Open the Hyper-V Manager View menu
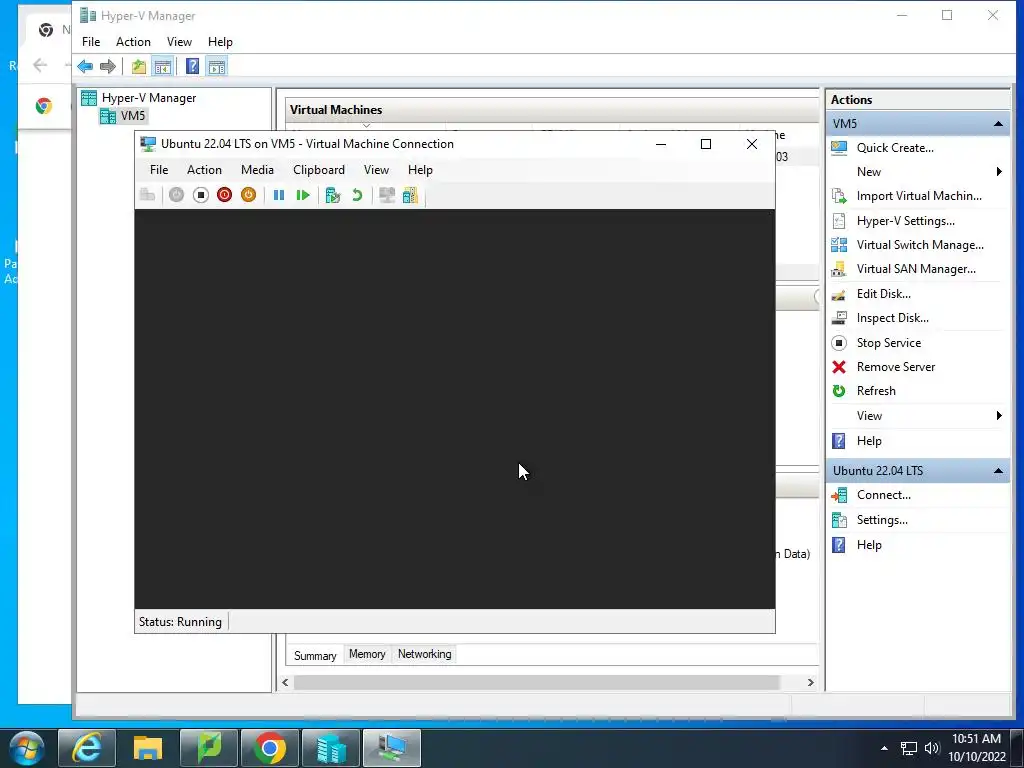Viewport: 1024px width, 768px height. (179, 42)
